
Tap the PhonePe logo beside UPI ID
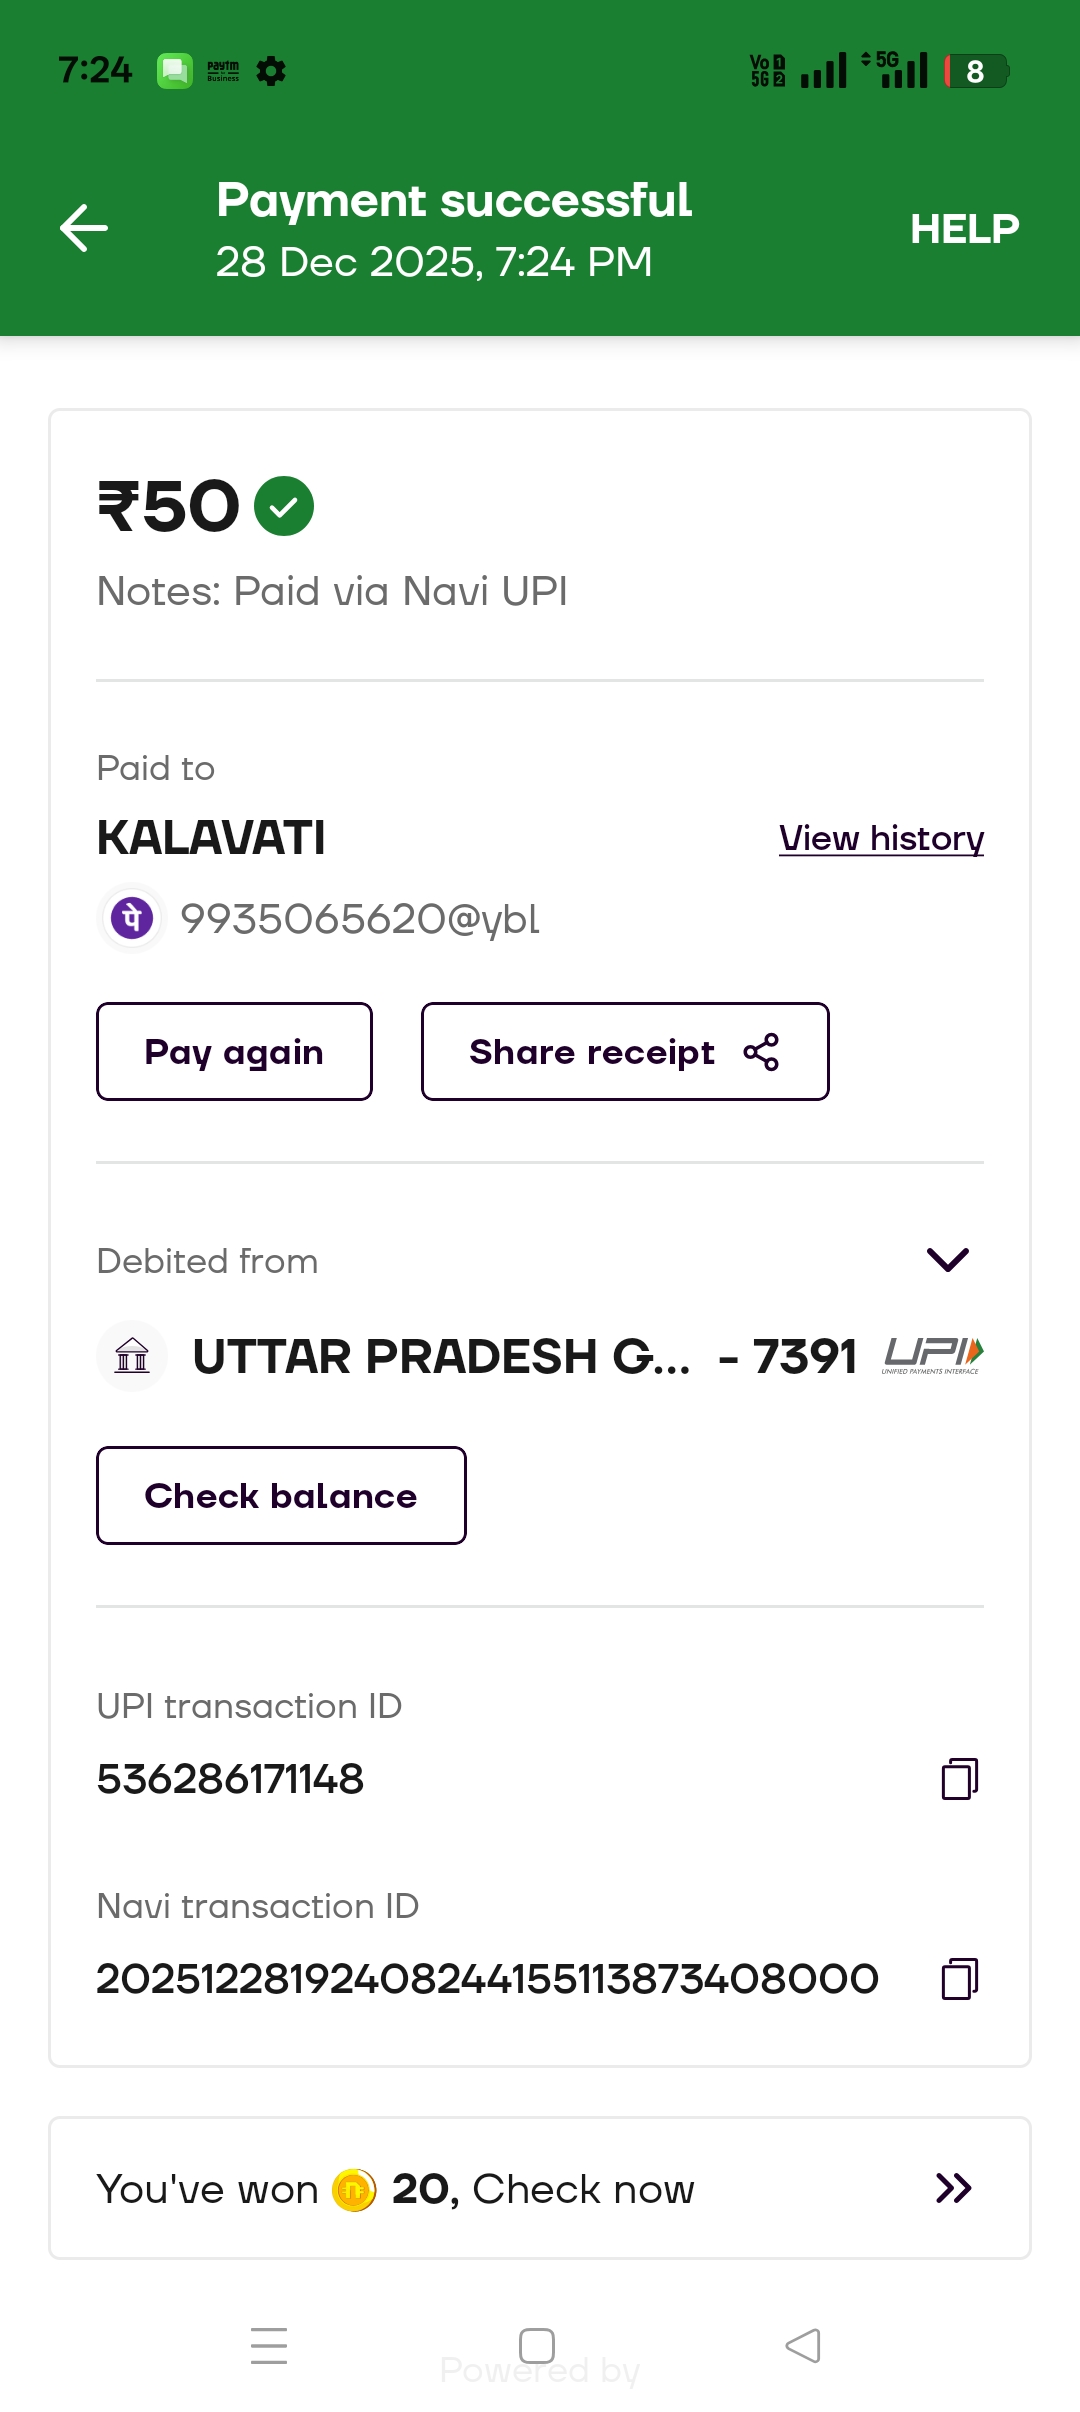click(132, 918)
